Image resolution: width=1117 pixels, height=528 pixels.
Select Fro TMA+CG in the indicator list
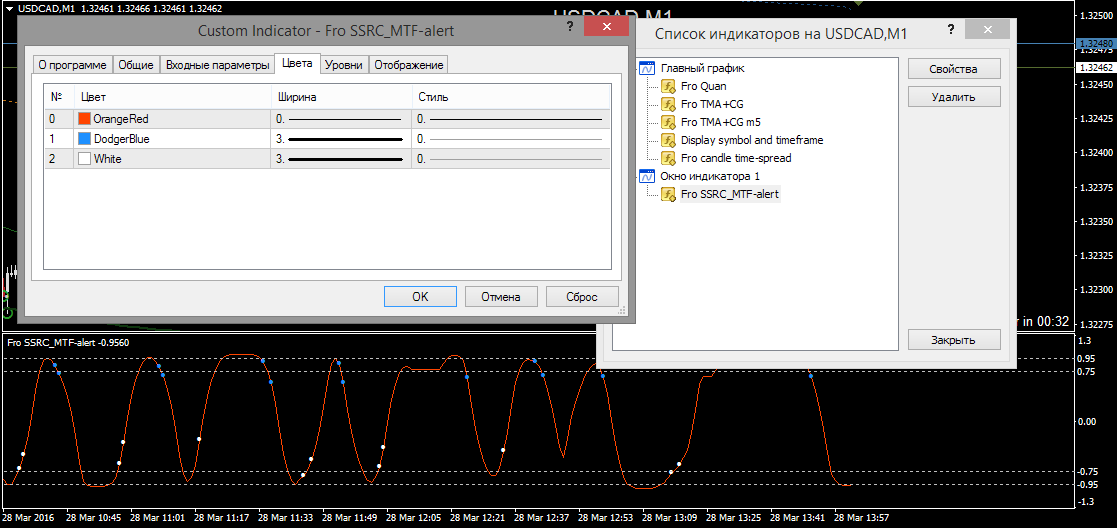coord(712,104)
